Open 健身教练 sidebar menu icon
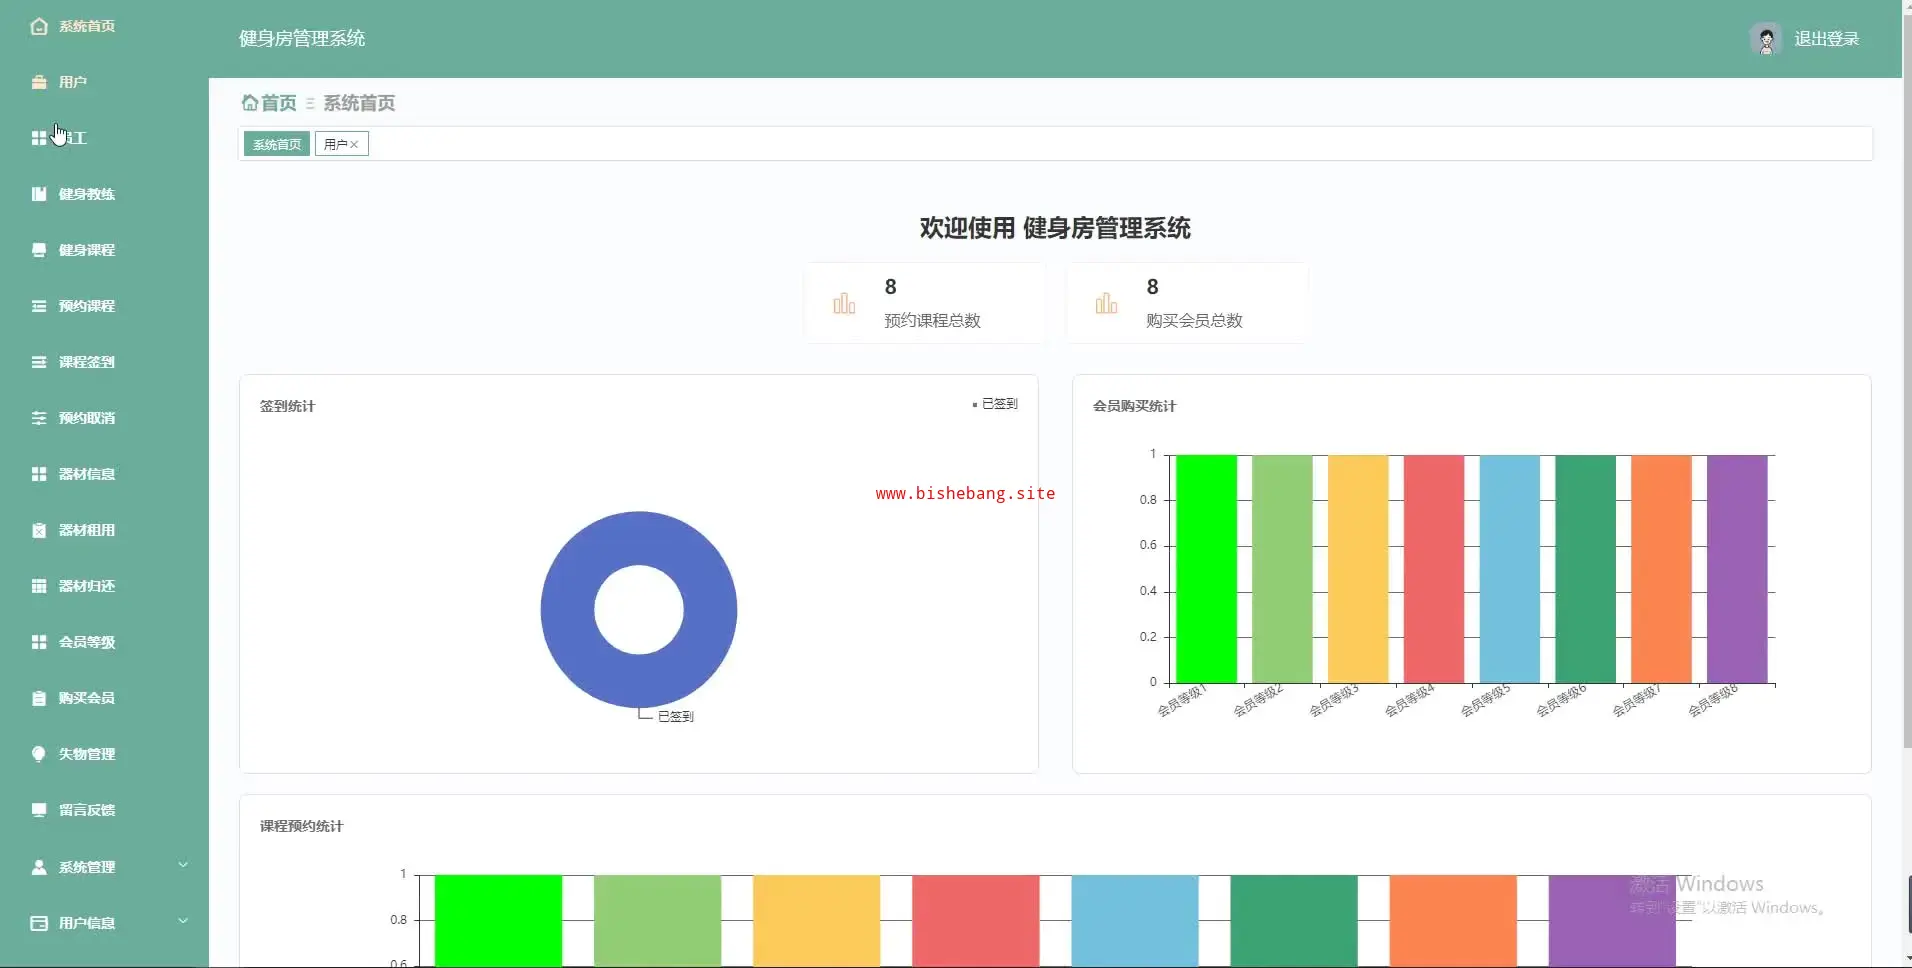1912x968 pixels. (x=39, y=194)
